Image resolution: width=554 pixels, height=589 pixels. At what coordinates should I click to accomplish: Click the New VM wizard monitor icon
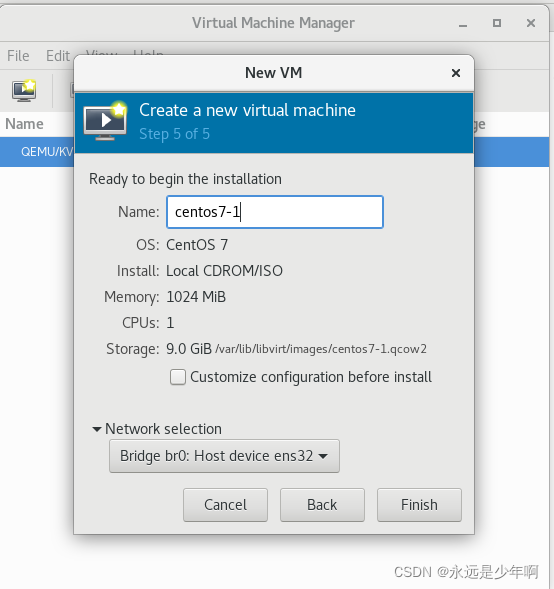106,121
